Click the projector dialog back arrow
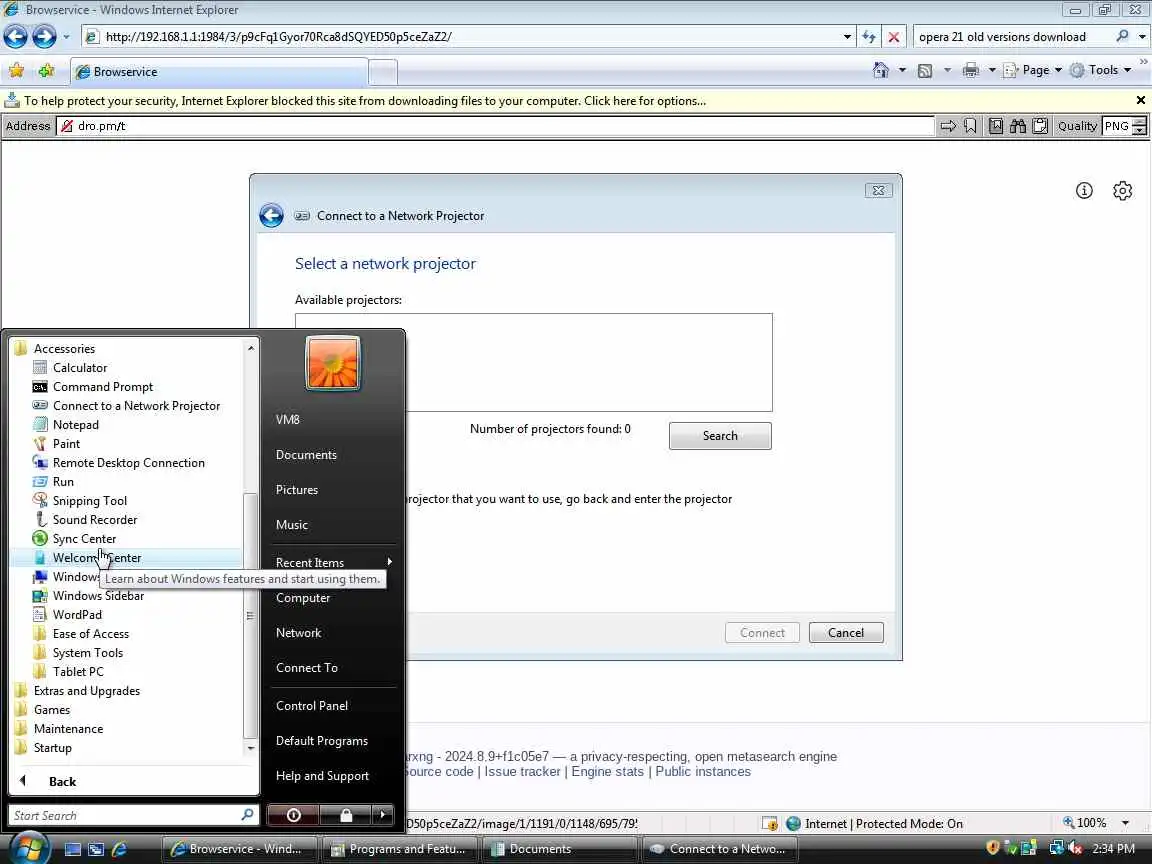This screenshot has height=864, width=1152. coord(271,215)
